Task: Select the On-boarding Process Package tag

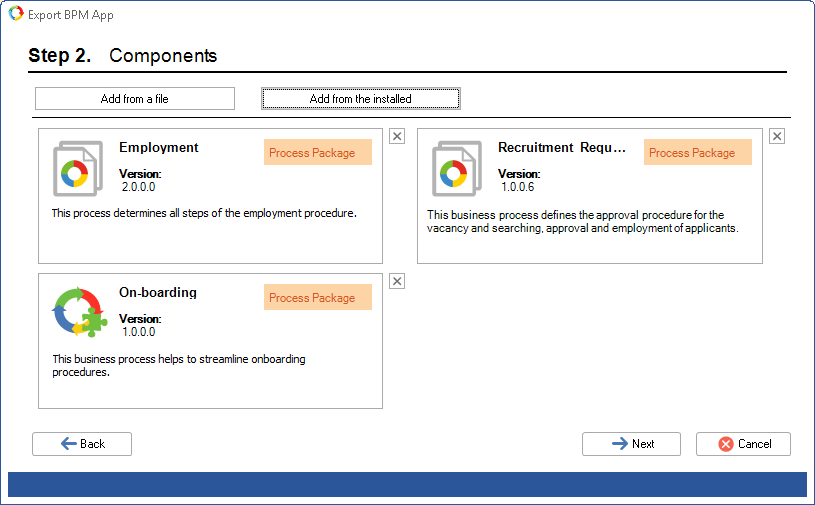Action: click(318, 297)
